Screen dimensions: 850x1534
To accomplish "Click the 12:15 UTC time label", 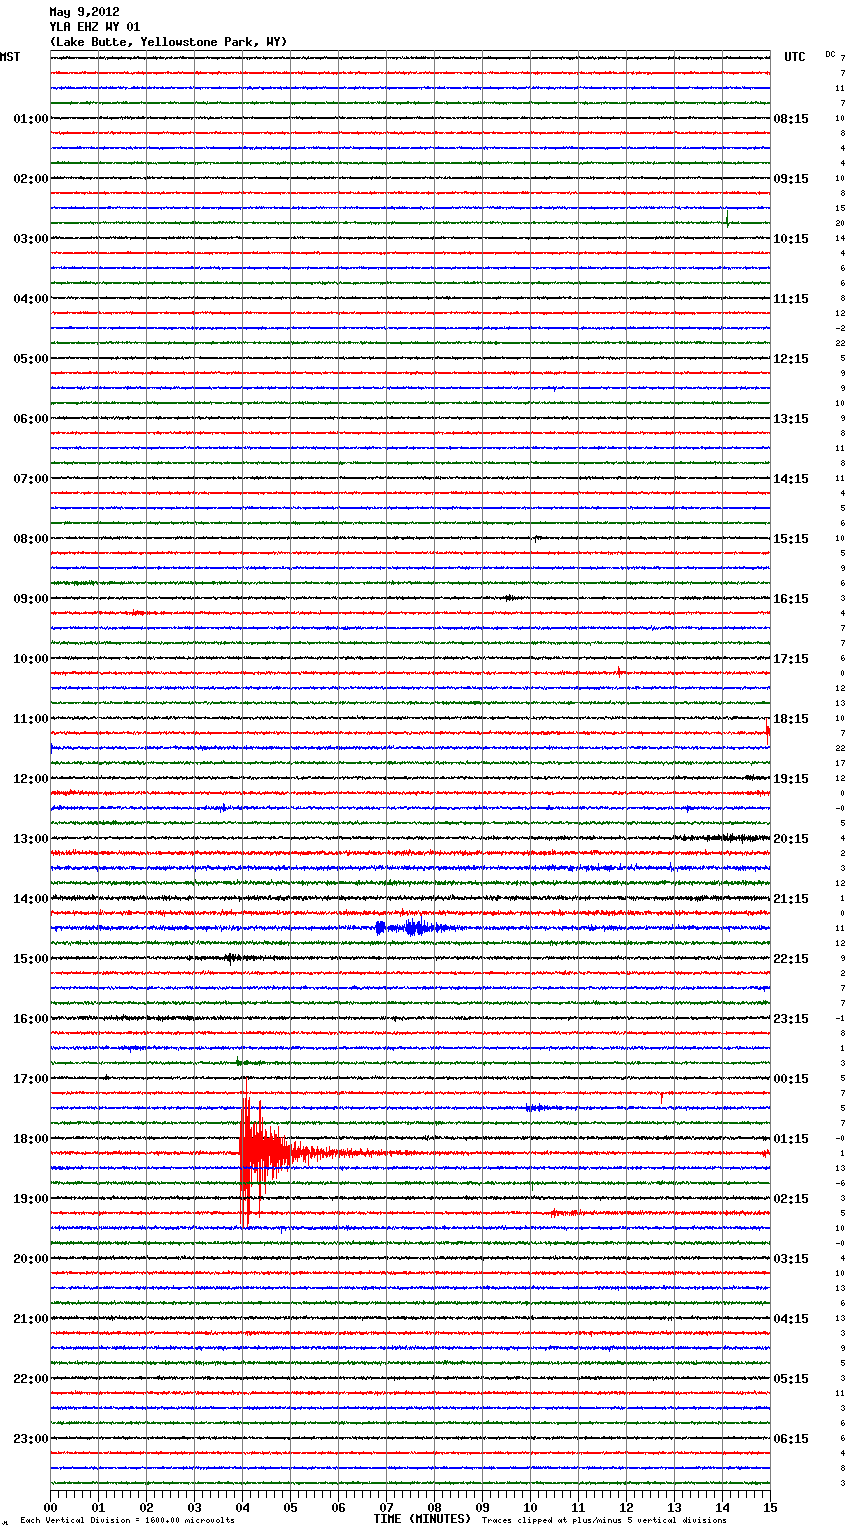I will pyautogui.click(x=791, y=359).
